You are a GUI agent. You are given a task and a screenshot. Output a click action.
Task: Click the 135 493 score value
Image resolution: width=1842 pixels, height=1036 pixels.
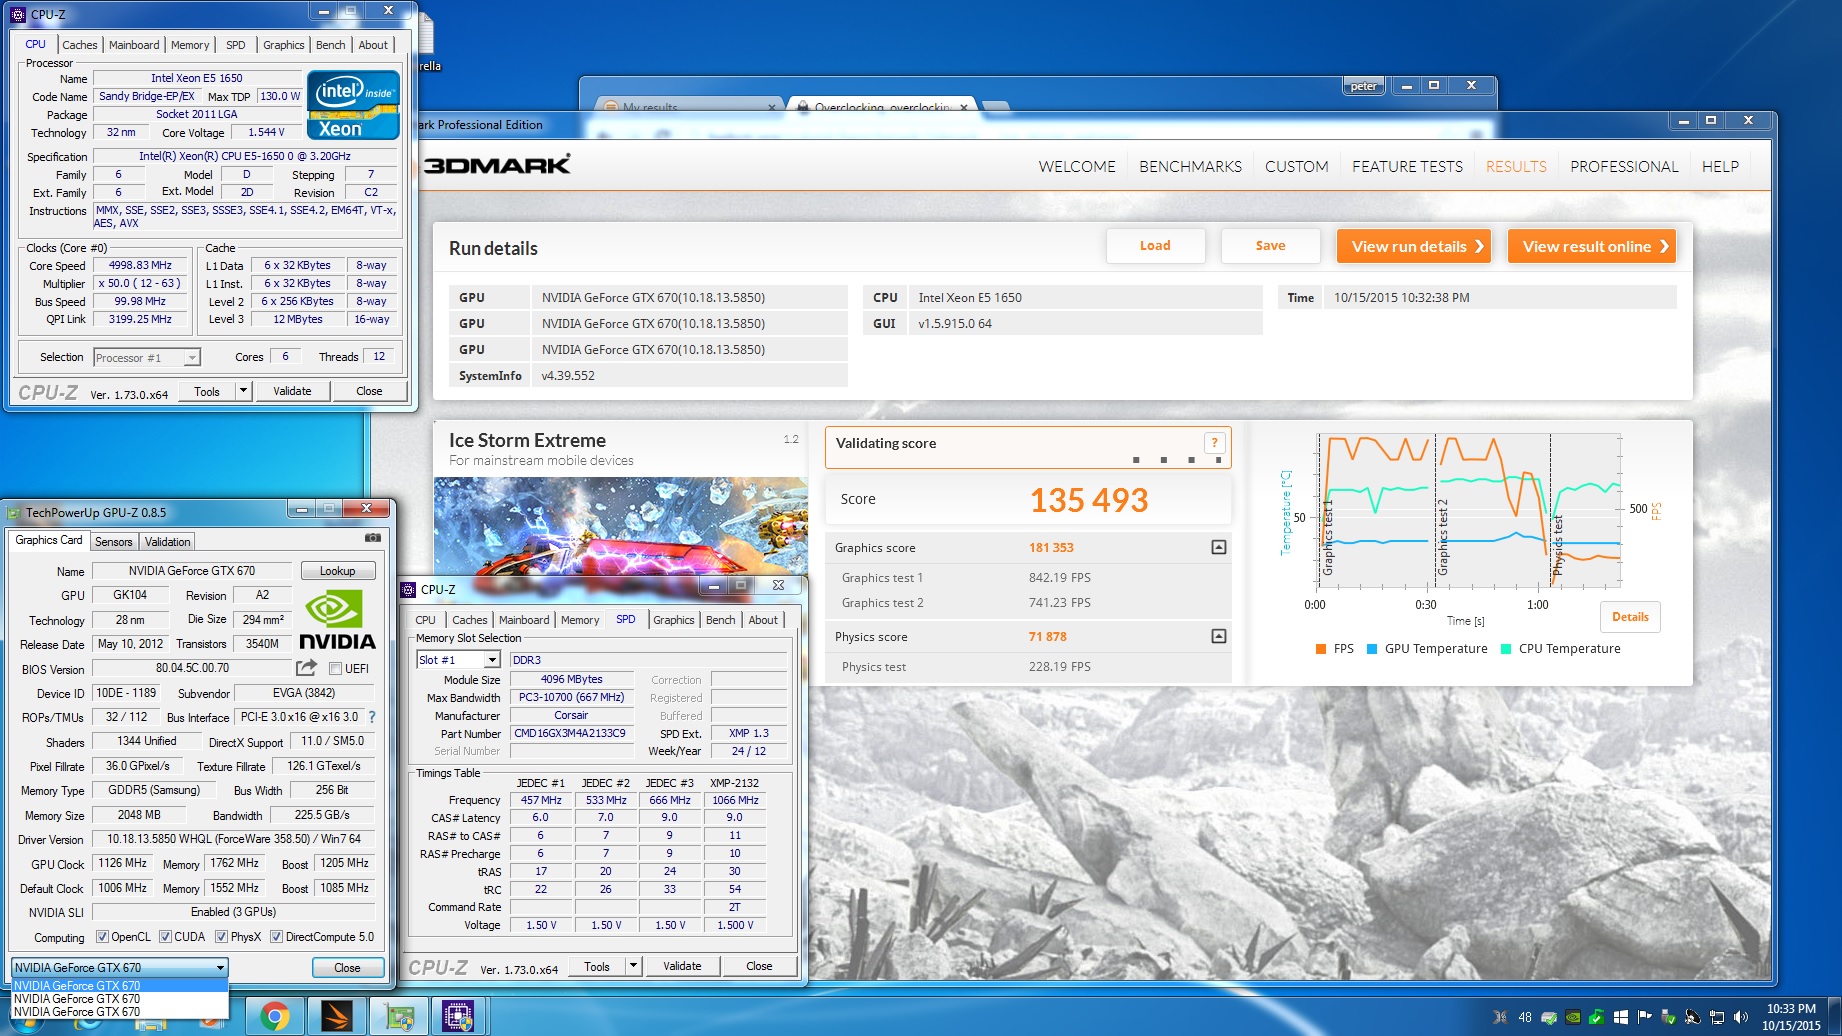point(1089,500)
